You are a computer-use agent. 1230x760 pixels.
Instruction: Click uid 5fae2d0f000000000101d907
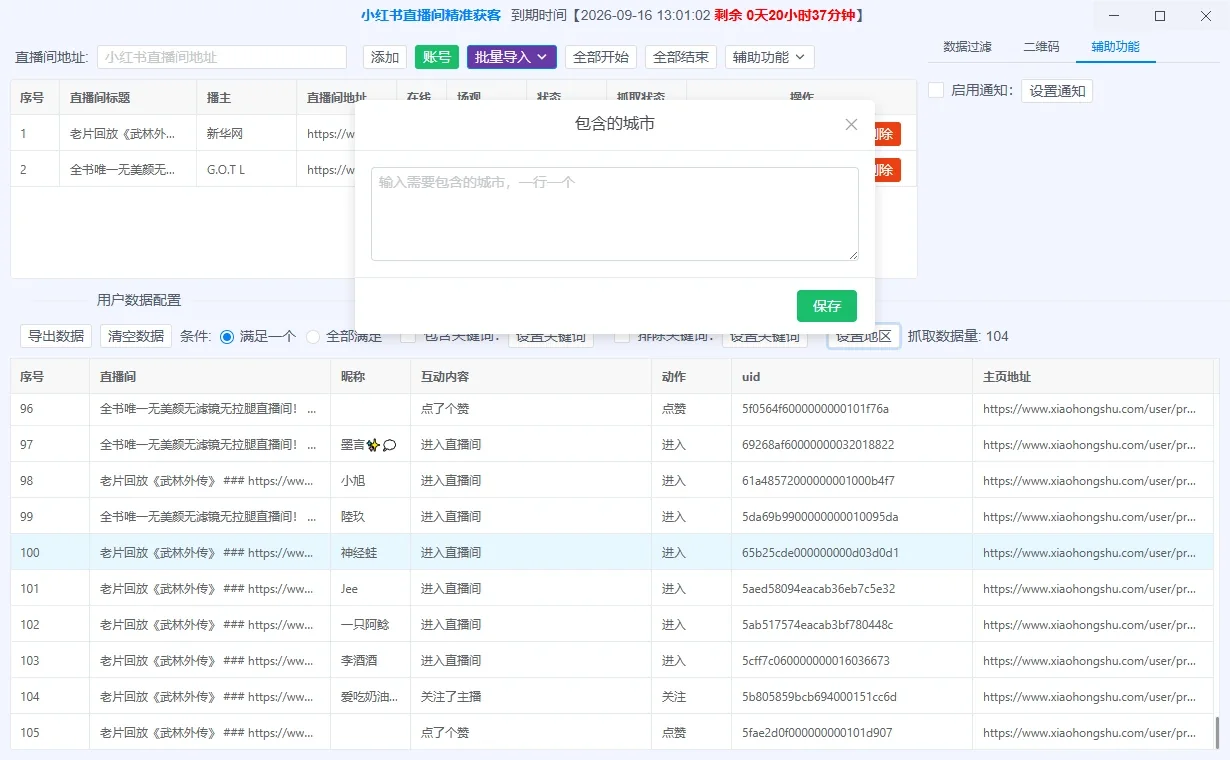click(x=817, y=732)
